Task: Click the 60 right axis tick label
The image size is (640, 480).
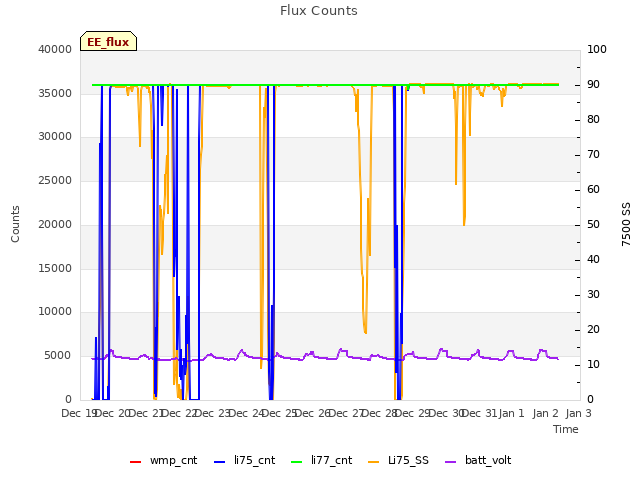Action: click(593, 190)
